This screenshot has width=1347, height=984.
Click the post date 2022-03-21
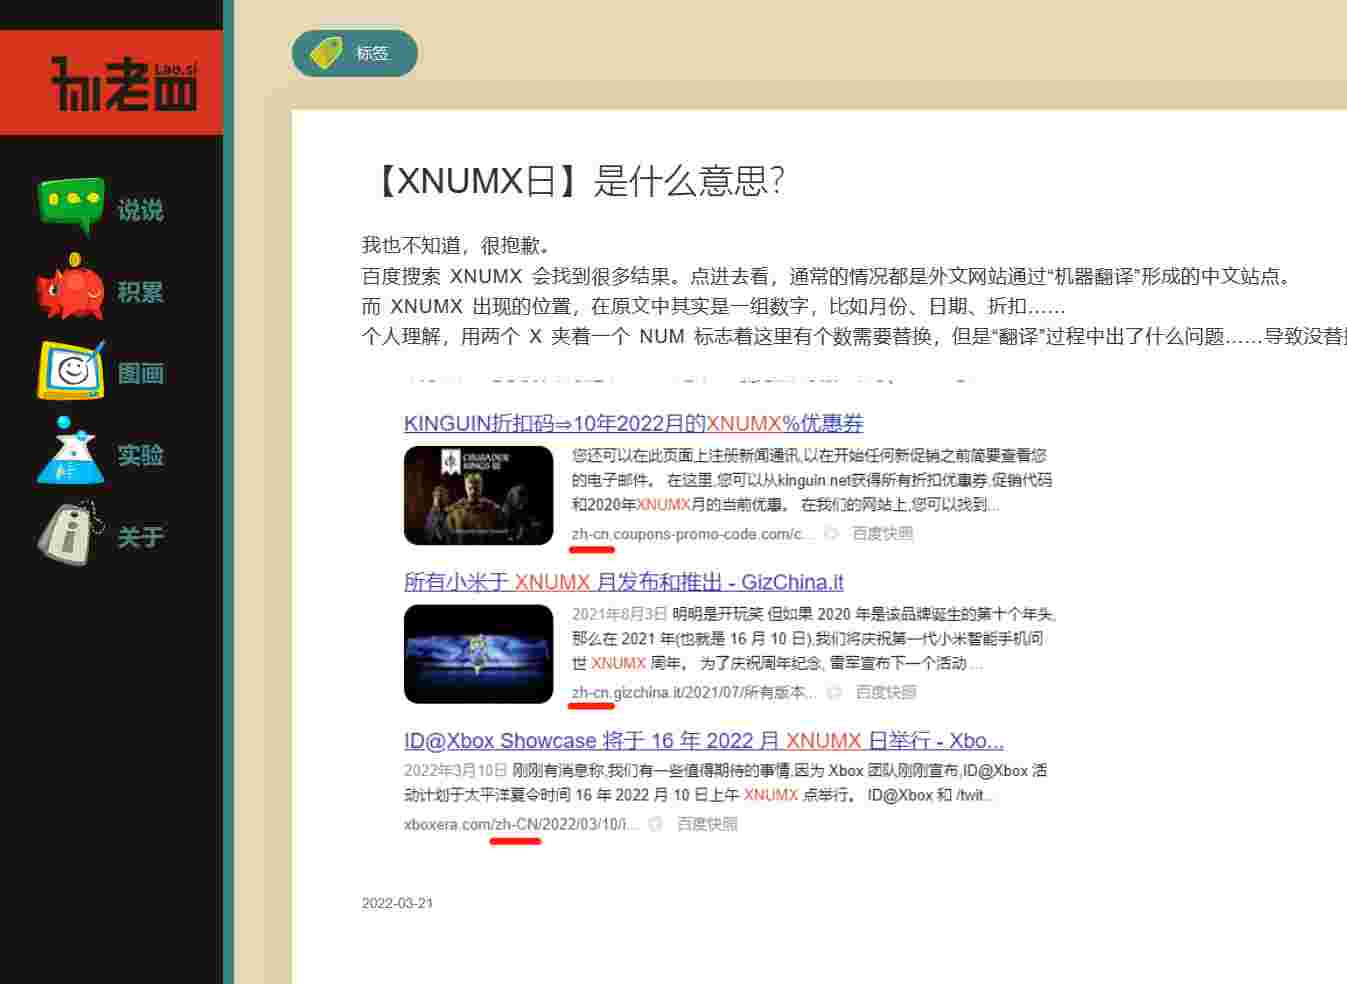(398, 903)
